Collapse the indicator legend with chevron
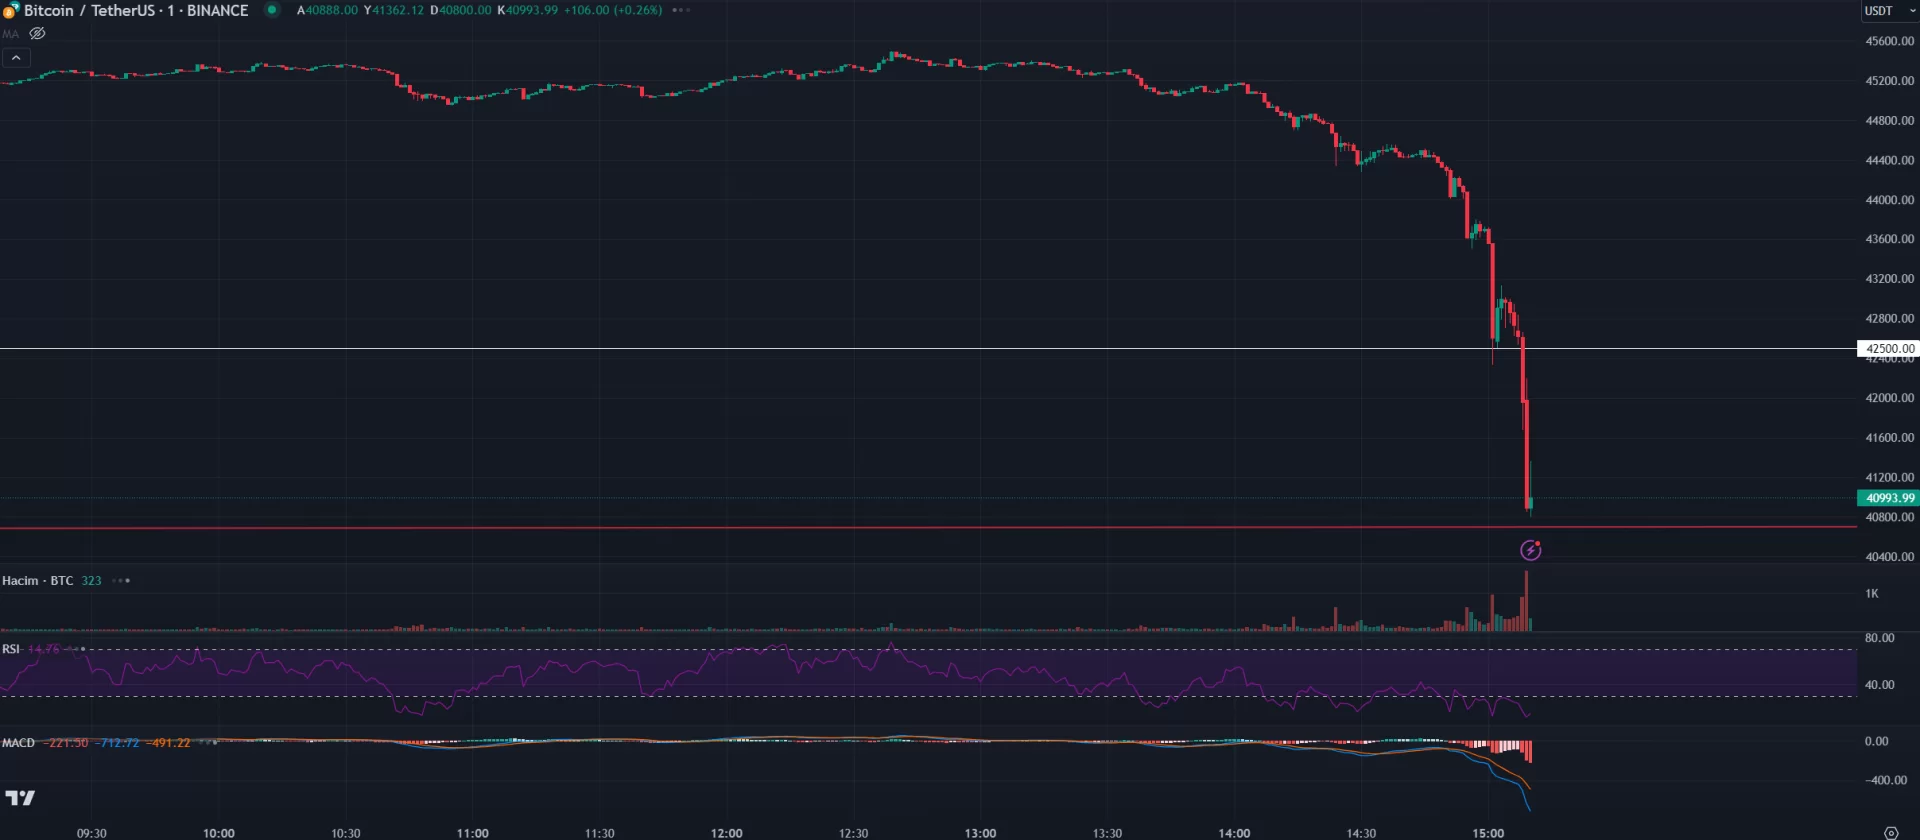 [x=16, y=58]
